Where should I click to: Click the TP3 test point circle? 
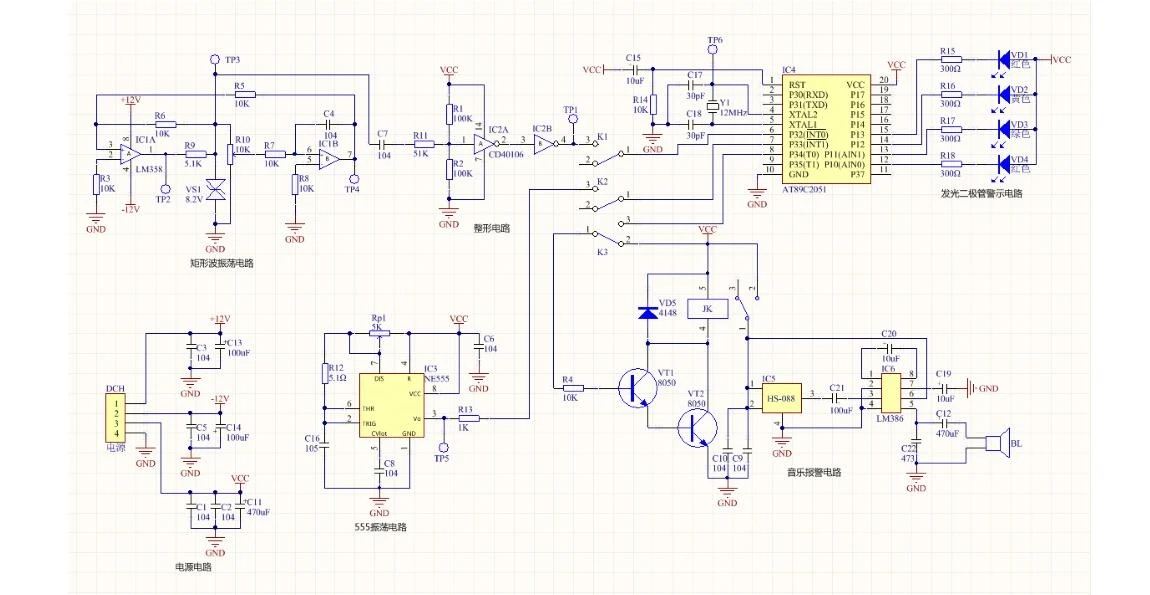tap(214, 58)
